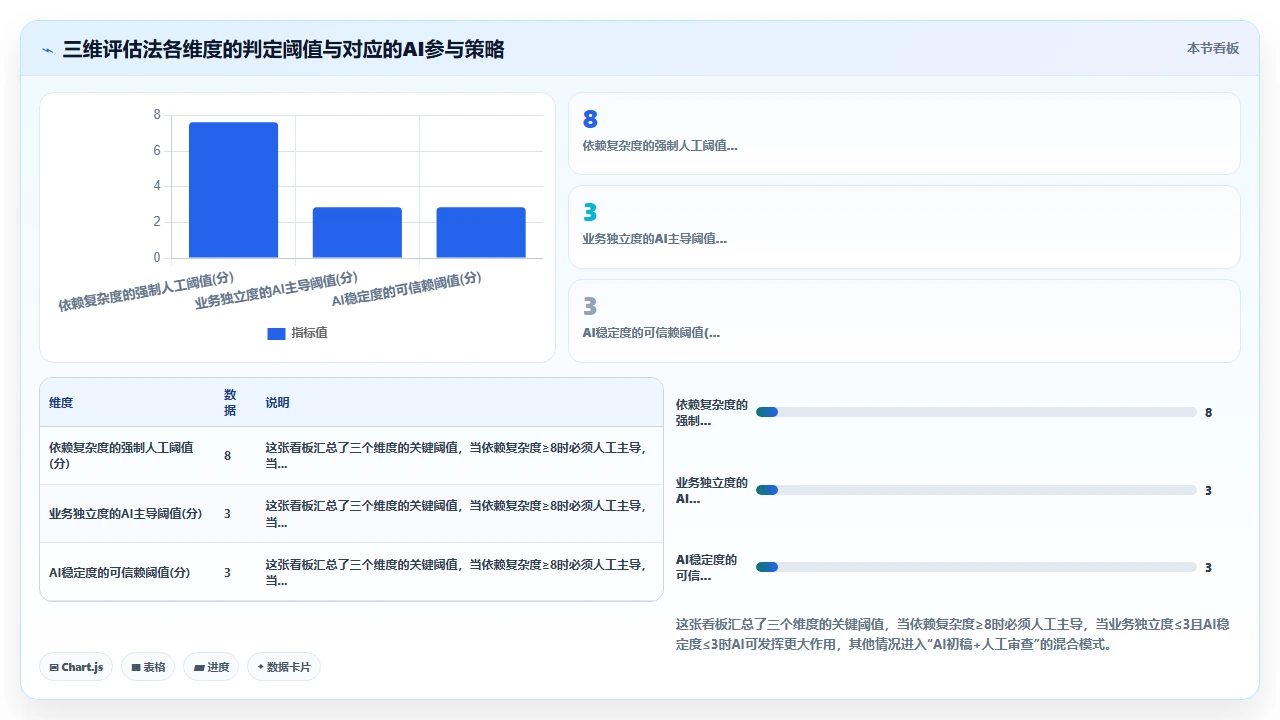Click the 业务独立度的AI progress bar
The height and width of the screenshot is (720, 1280).
pyautogui.click(x=976, y=490)
